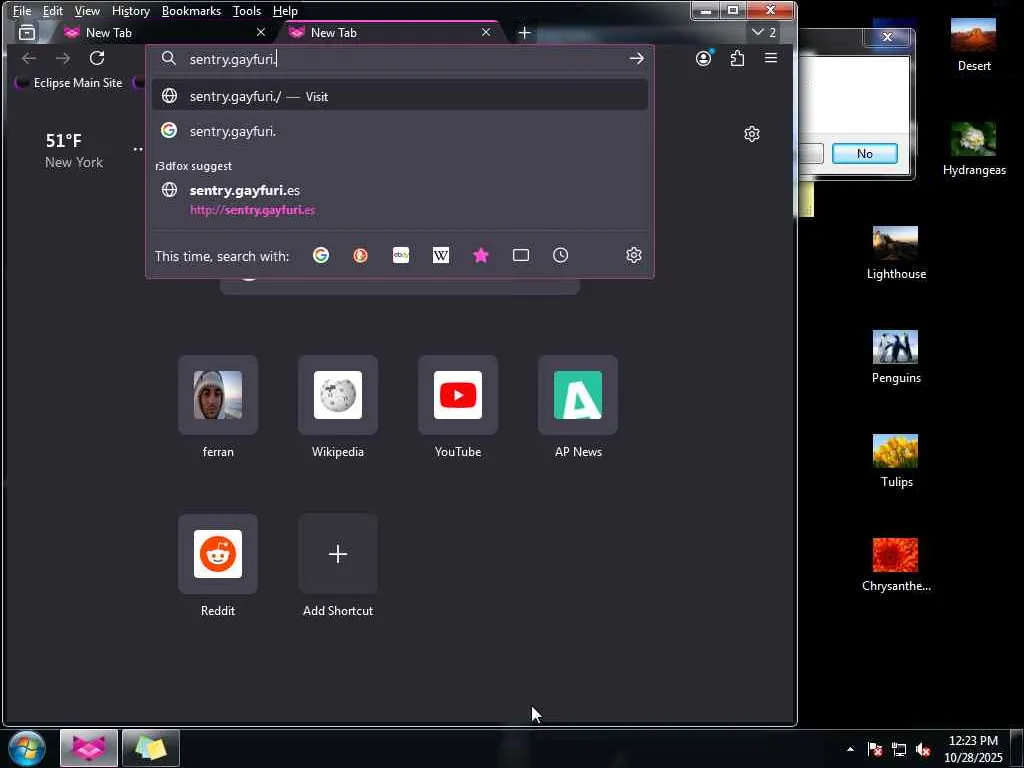Screen dimensions: 1024x768
Task: Open the taskbar clock showing 12:23 PM
Action: tap(973, 749)
